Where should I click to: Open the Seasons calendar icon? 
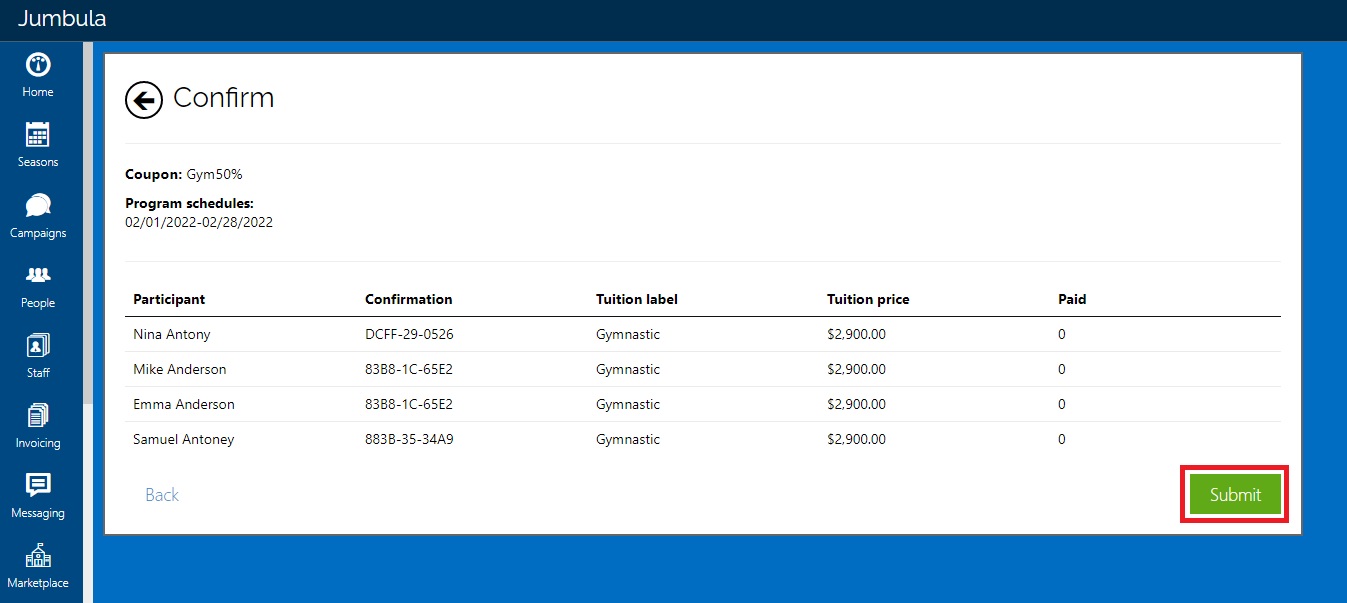pyautogui.click(x=38, y=135)
